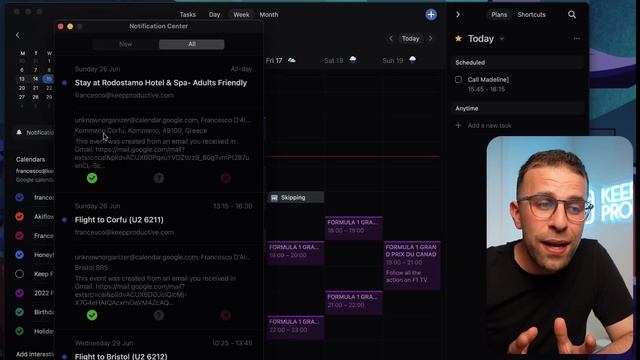
Task: Toggle the Birthdays calendar checkbox
Action: (x=20, y=312)
